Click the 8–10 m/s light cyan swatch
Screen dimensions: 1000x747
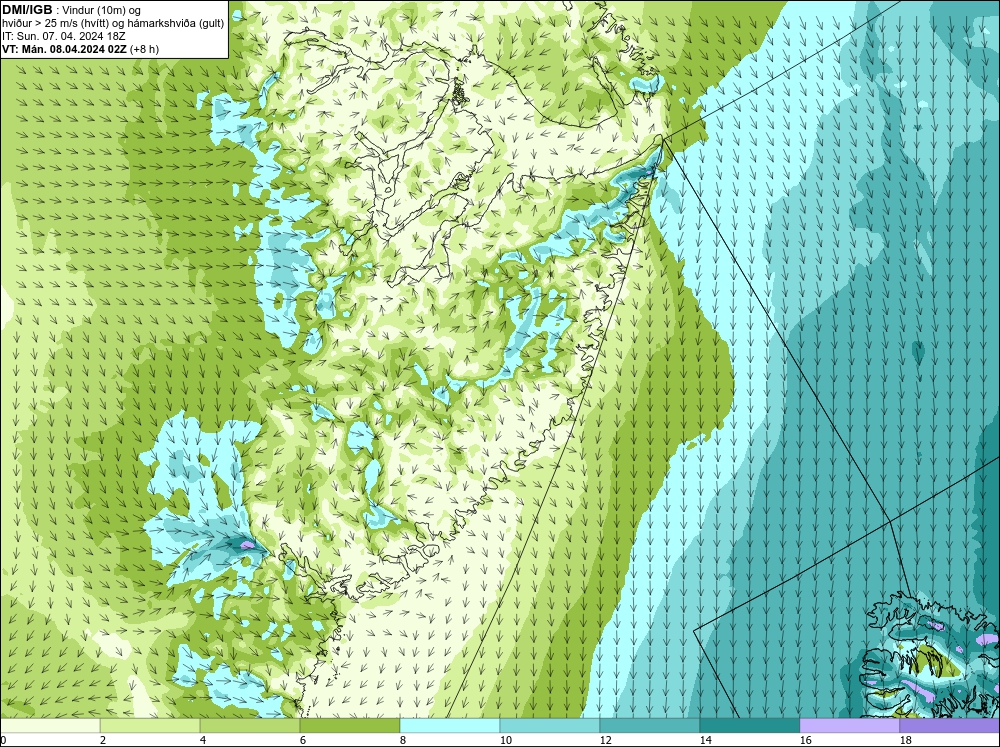[450, 726]
